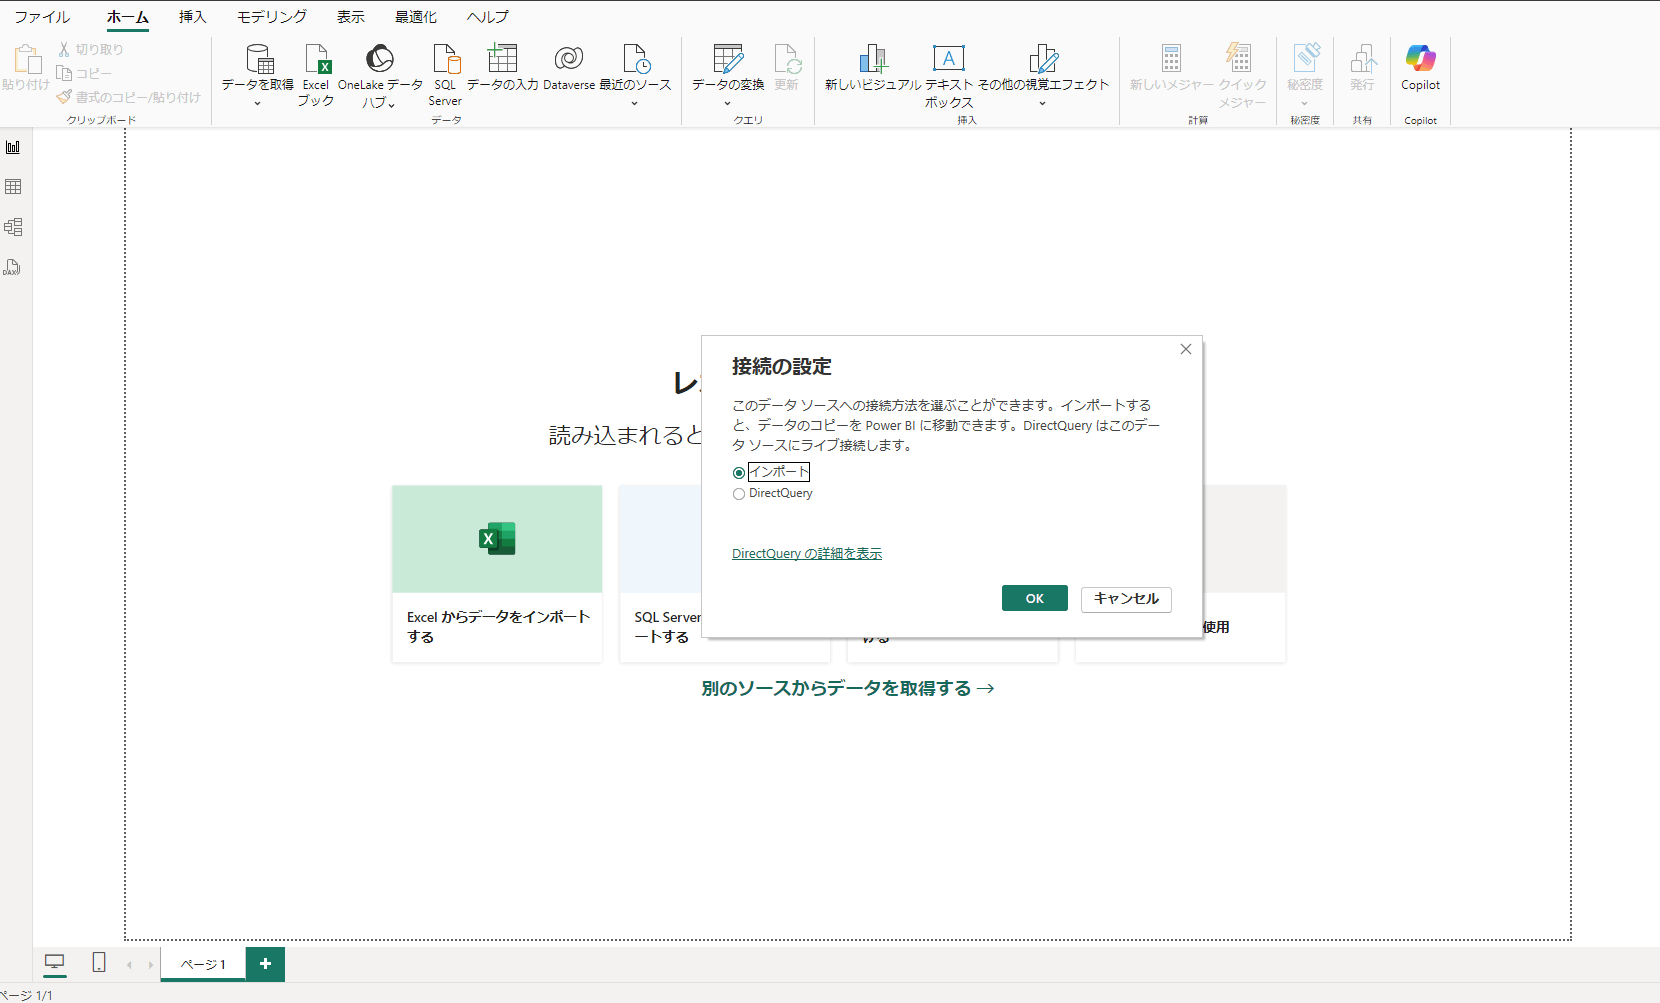Switch to the model view in the sidebar

pyautogui.click(x=13, y=227)
